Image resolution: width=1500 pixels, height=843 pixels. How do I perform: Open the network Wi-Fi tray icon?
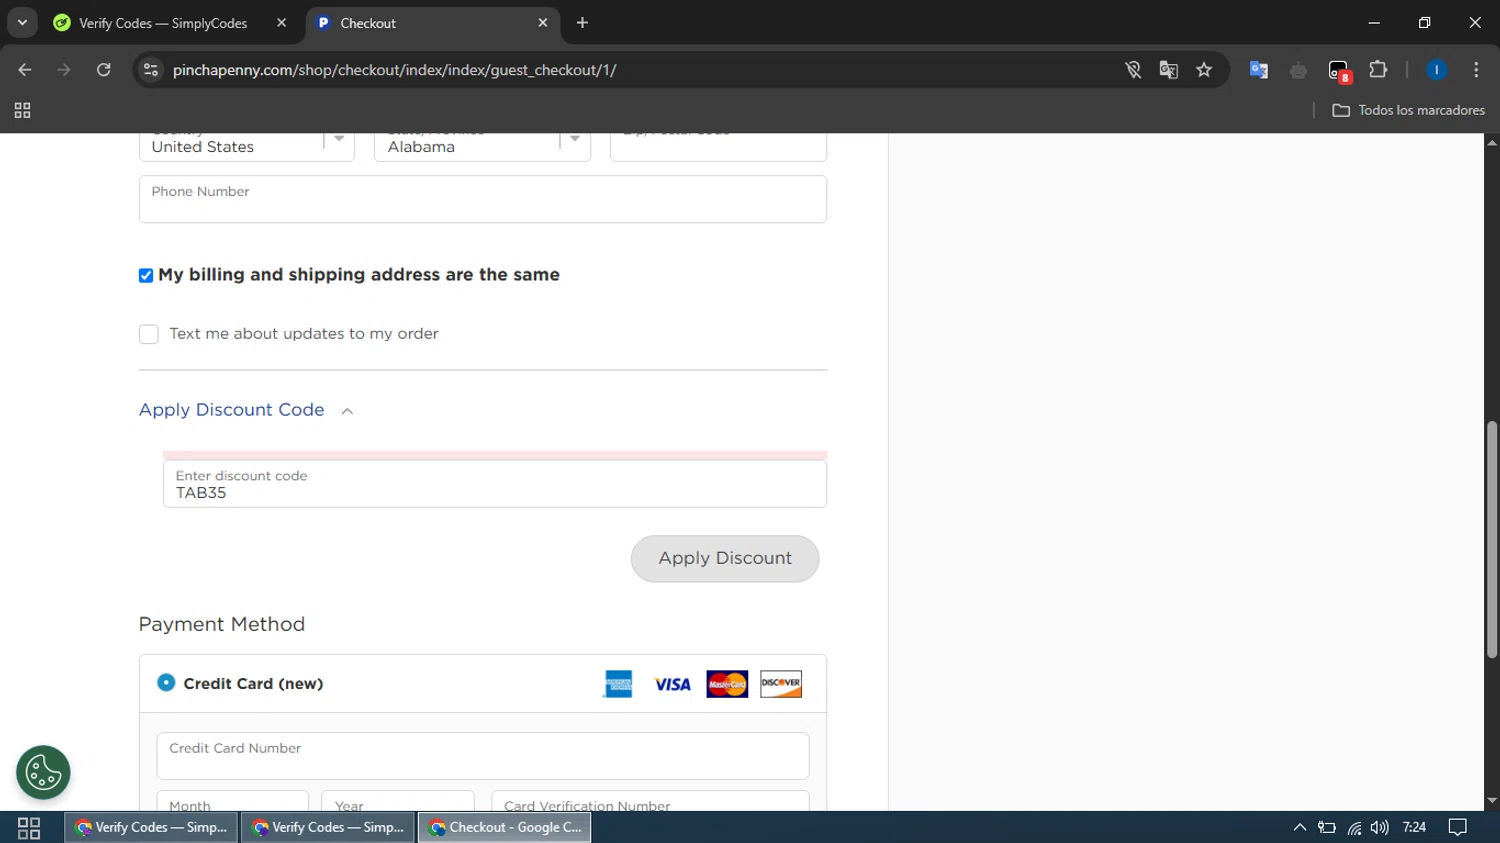pyautogui.click(x=1354, y=828)
